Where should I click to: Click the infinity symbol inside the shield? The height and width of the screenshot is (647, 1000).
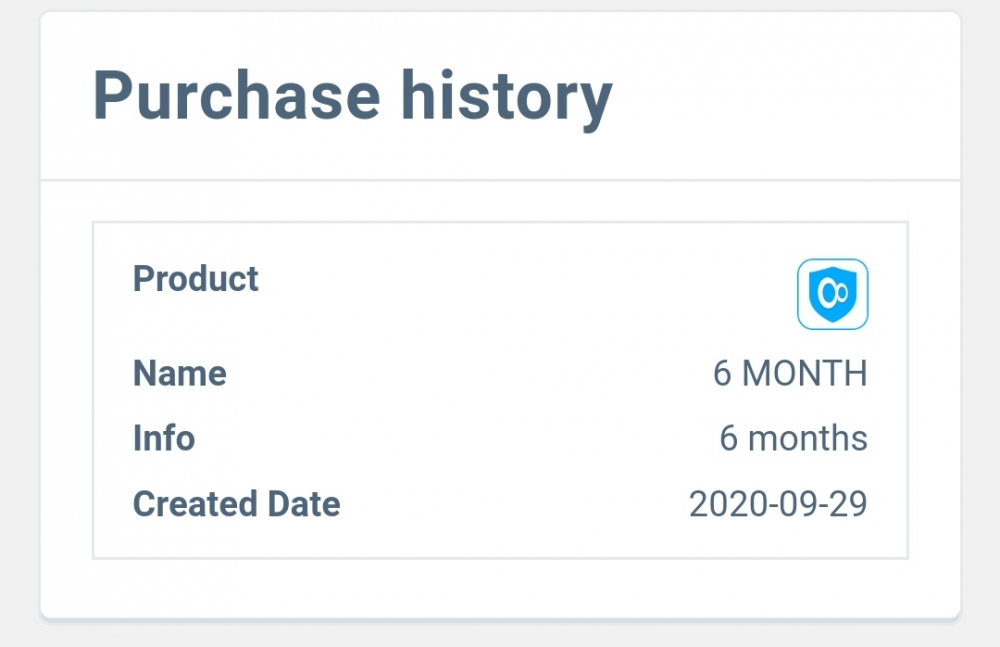pos(832,291)
